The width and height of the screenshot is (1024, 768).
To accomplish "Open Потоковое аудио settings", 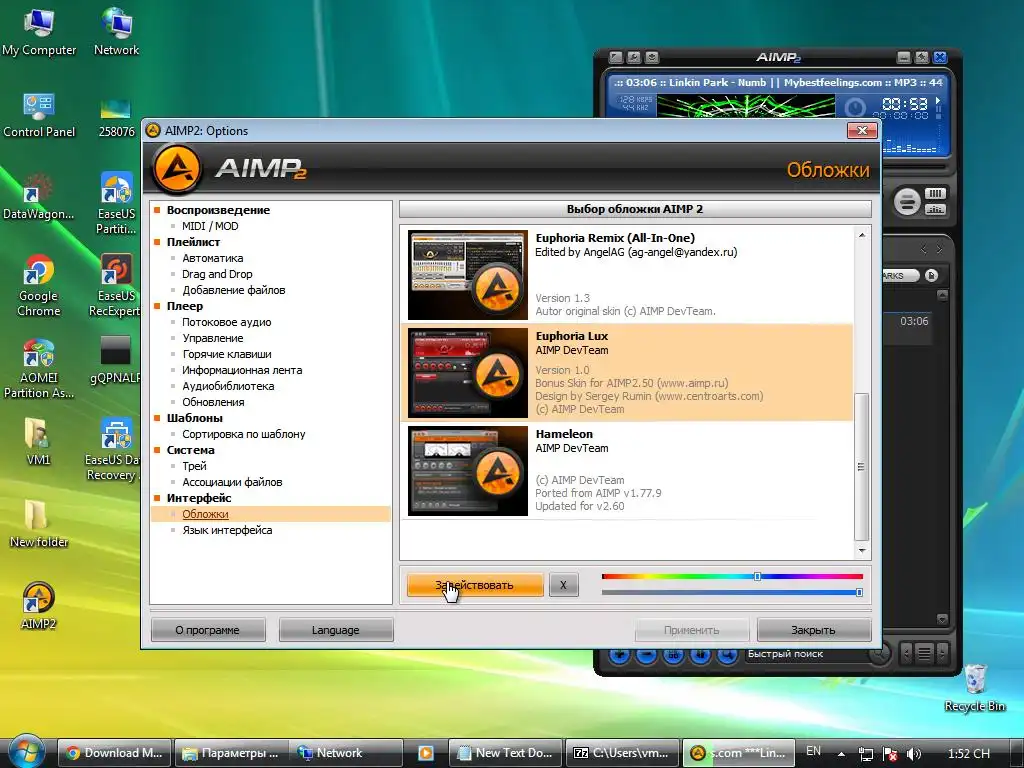I will (x=227, y=322).
